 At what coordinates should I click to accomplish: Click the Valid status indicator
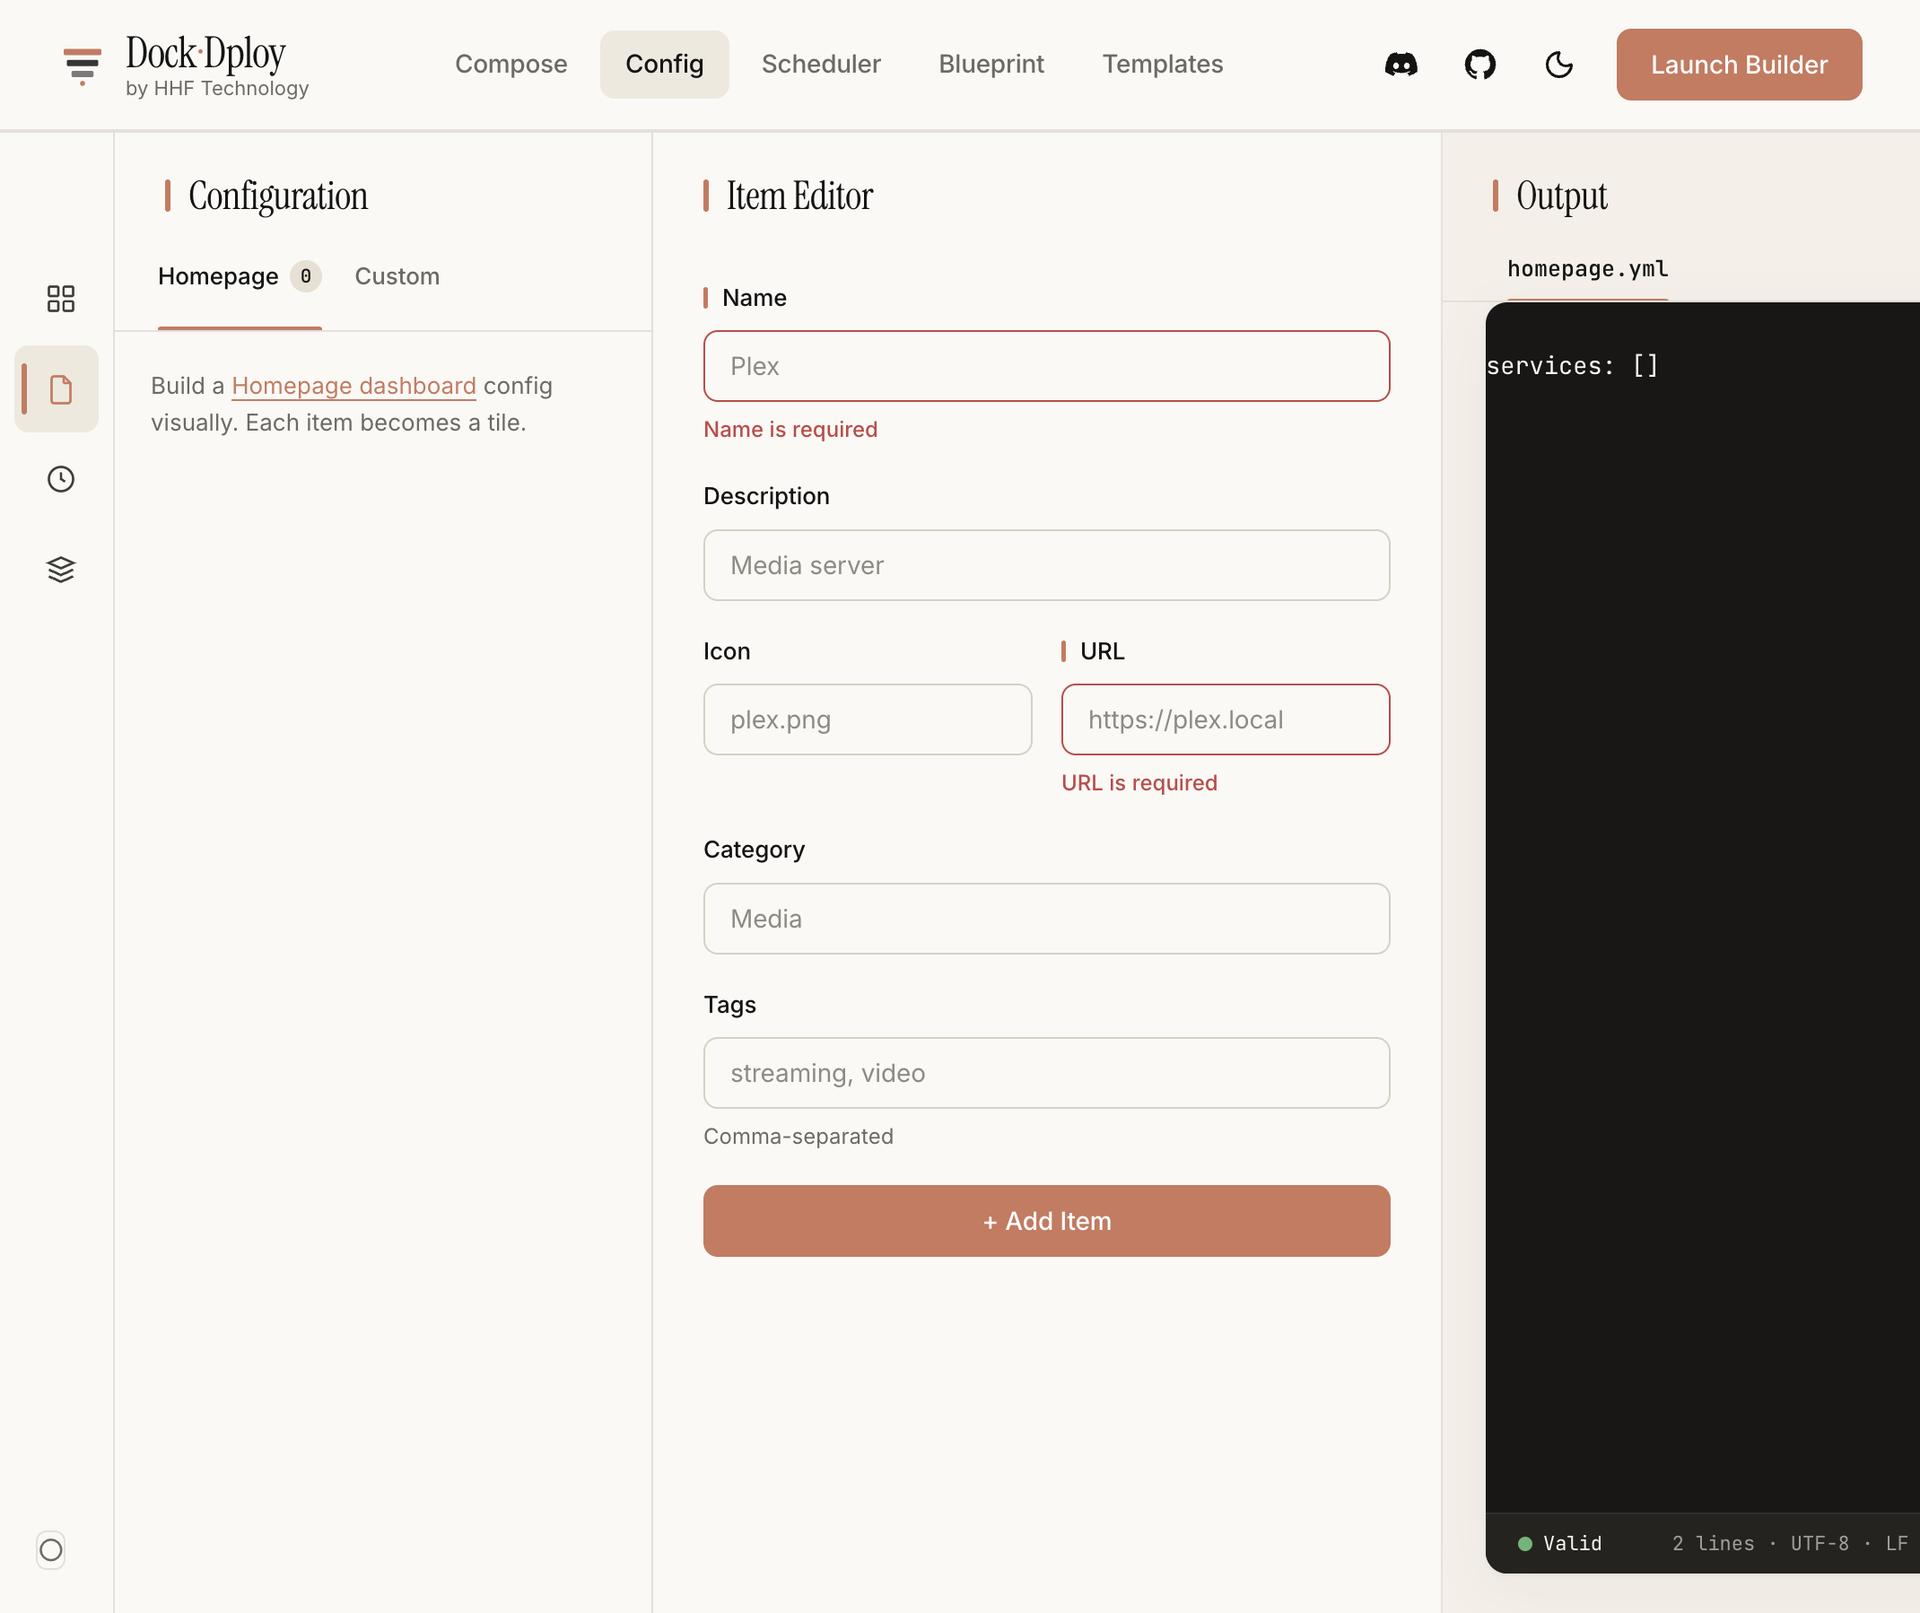(1559, 1544)
